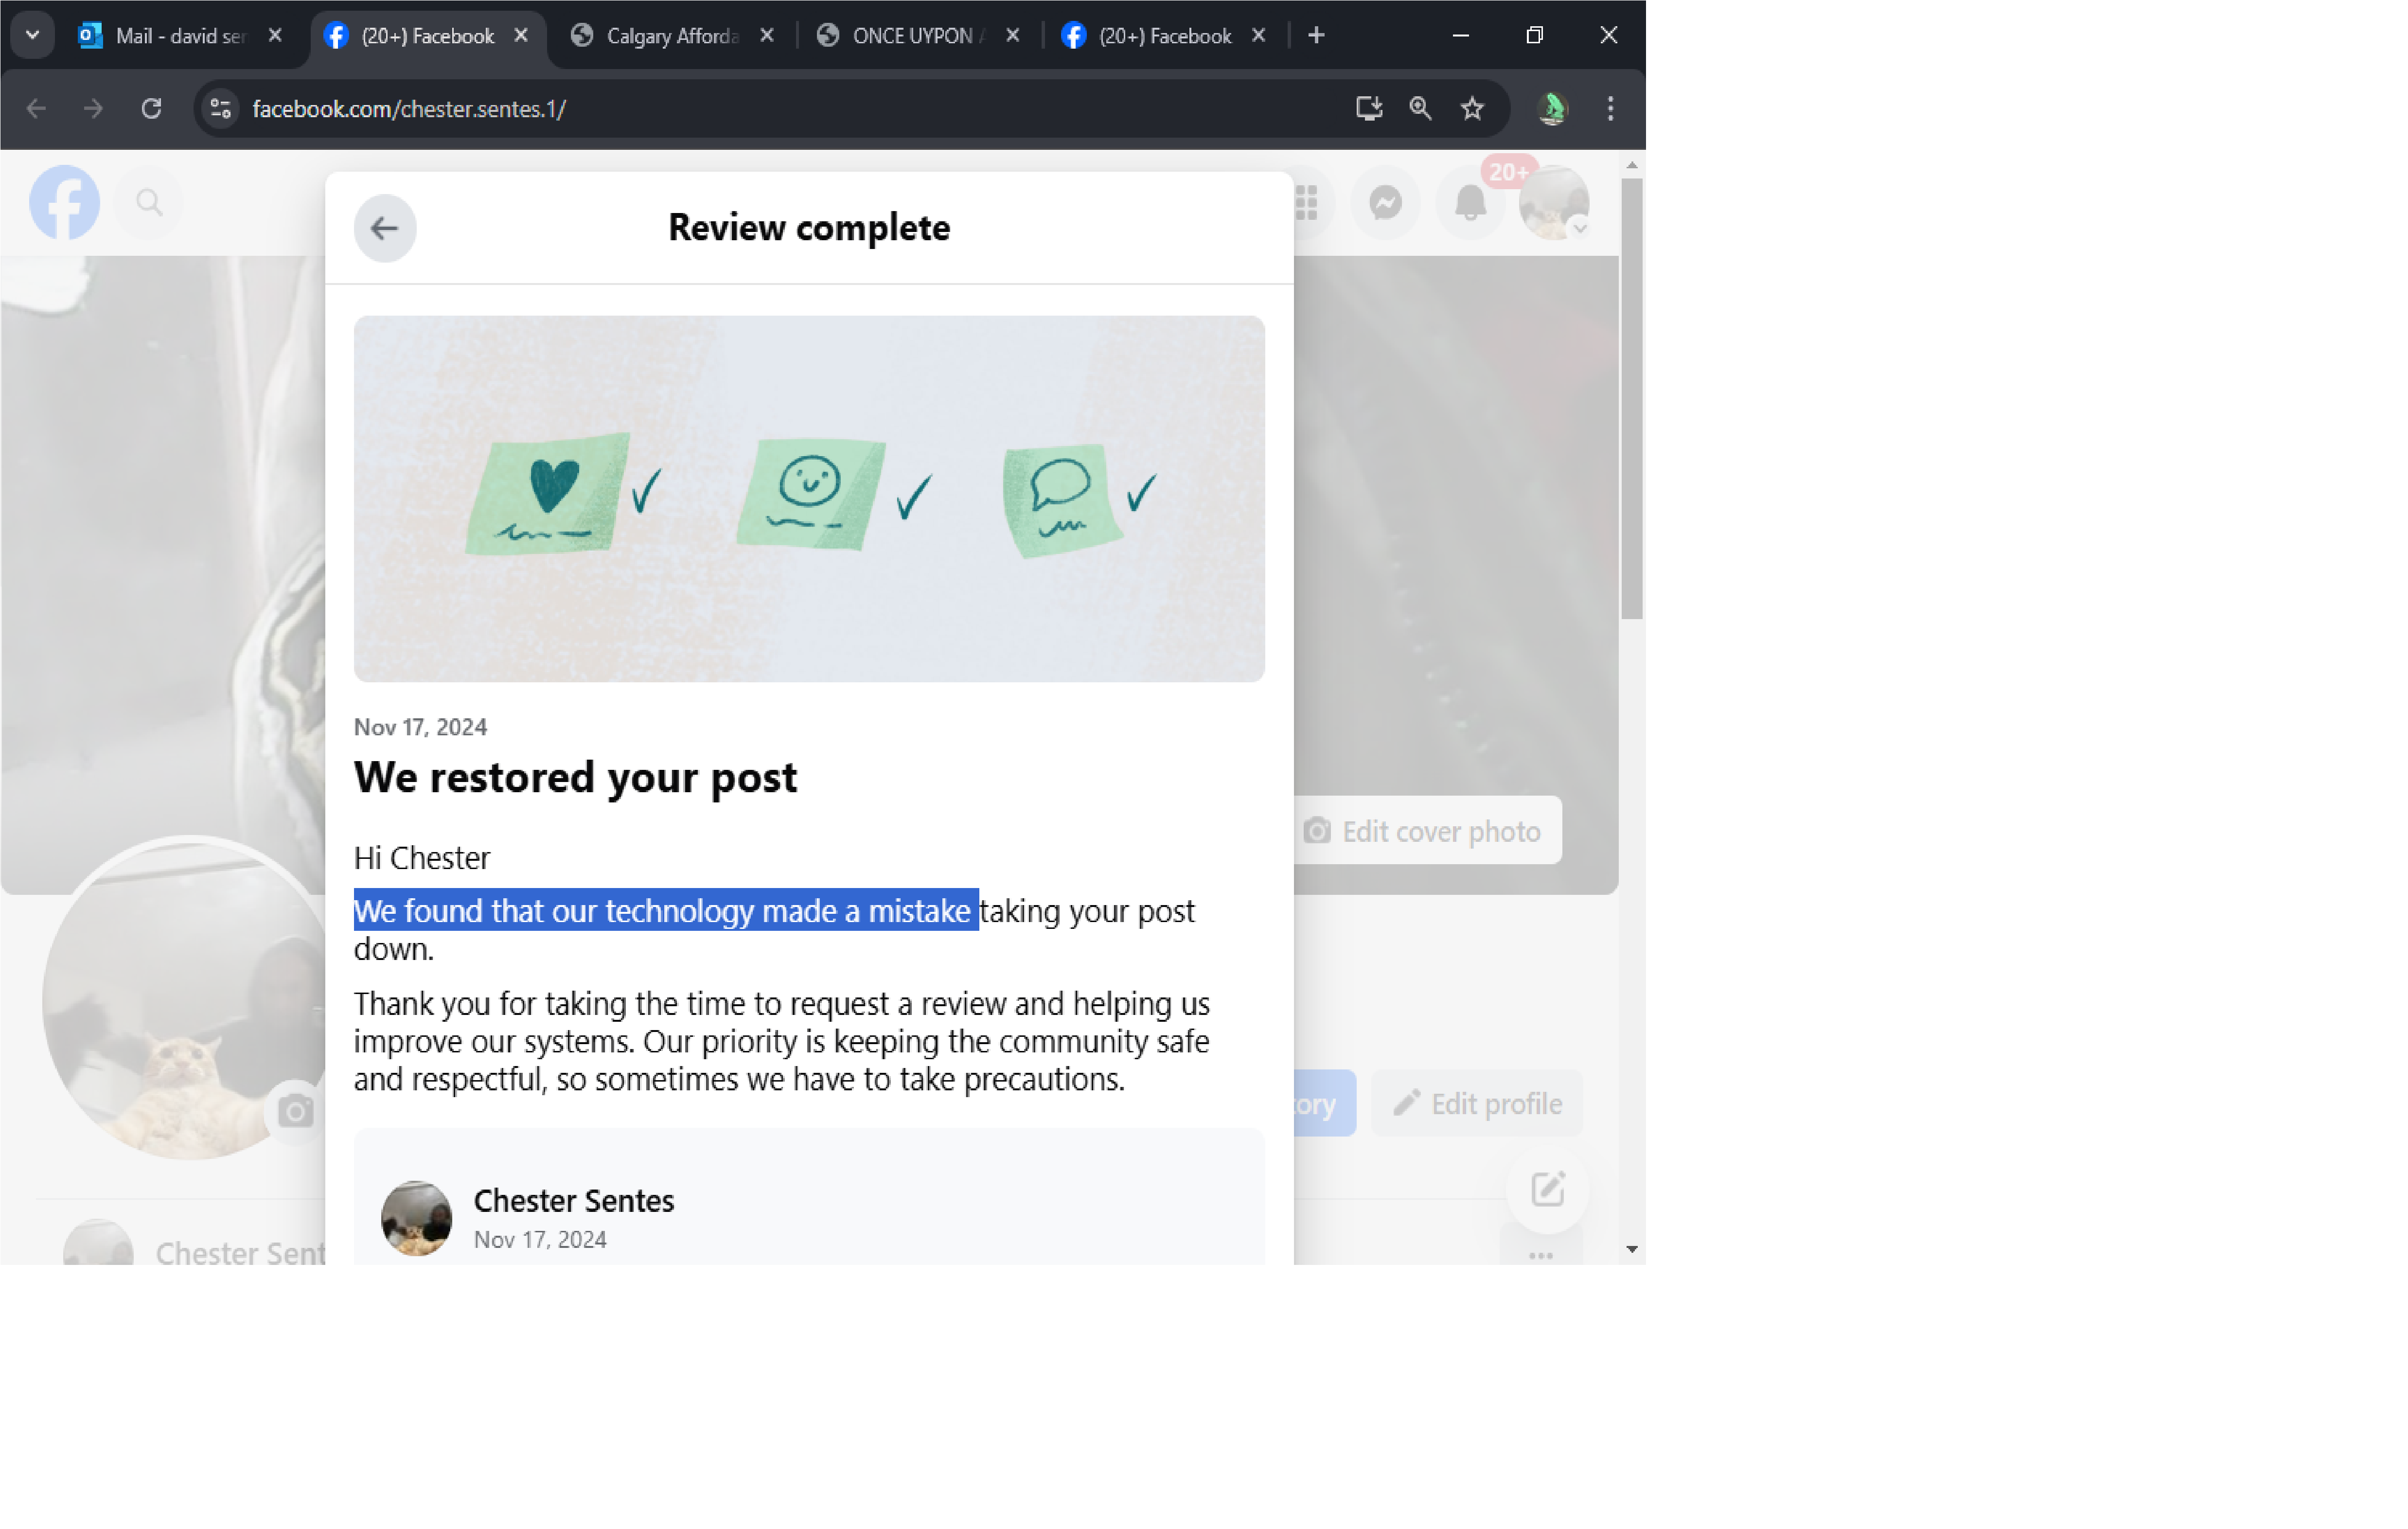Click the browser forward arrow

[93, 108]
